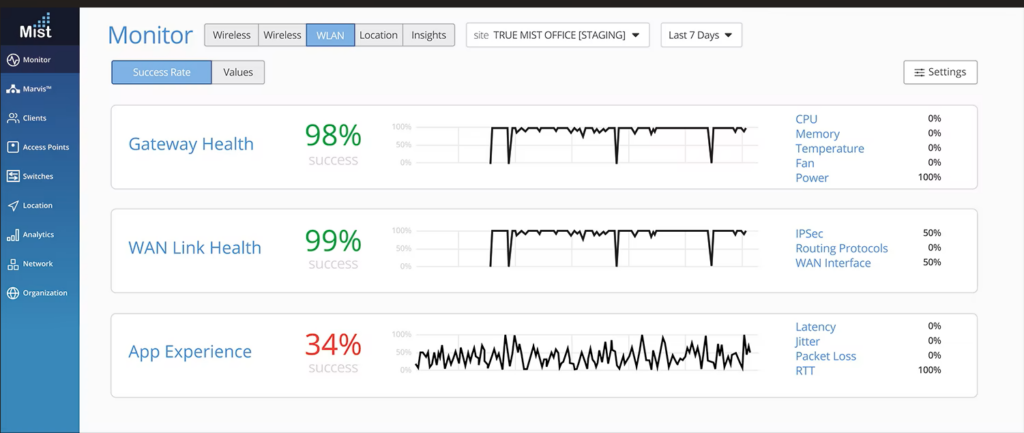
Task: Open the Access Points sidebar icon
Action: [x=13, y=147]
